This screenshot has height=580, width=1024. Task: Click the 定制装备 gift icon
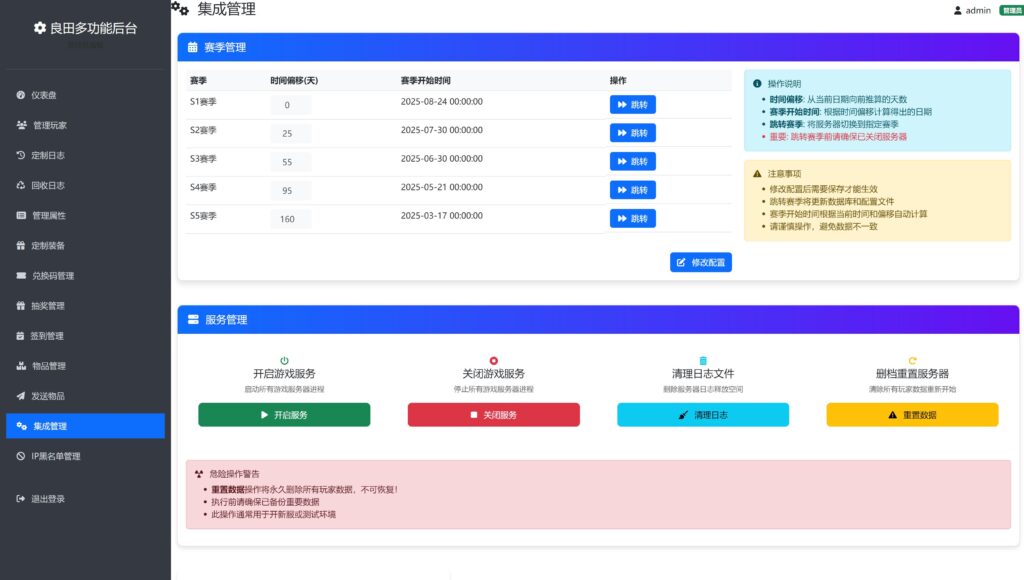21,245
